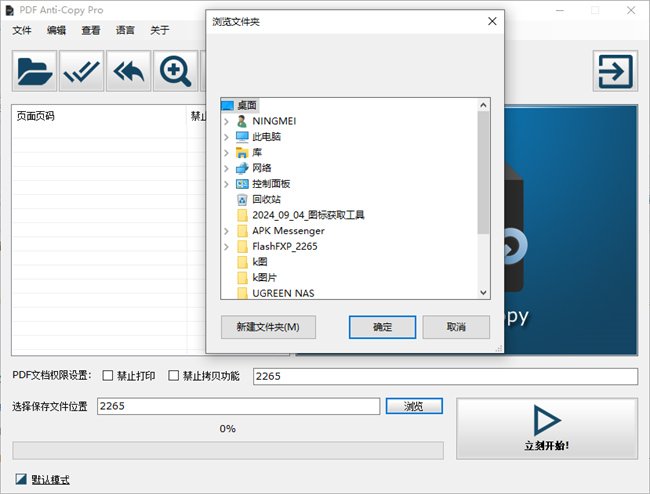
Task: Select the 2024_09_04_图标获取工具 folder name
Action: pos(308,215)
